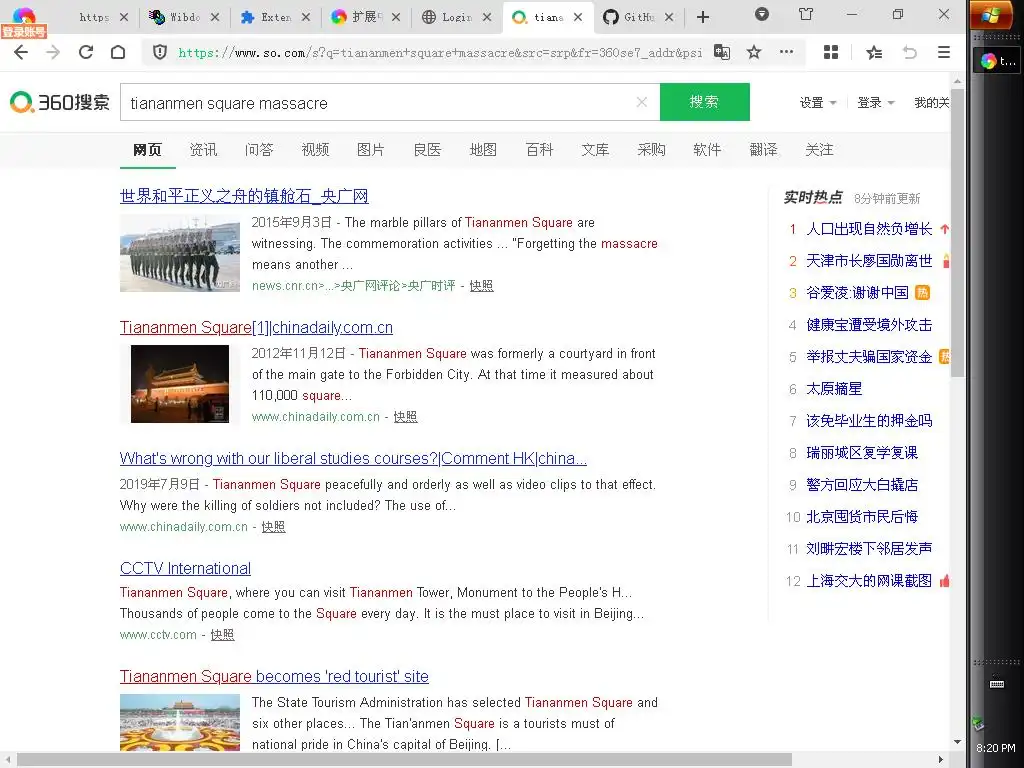Translate this page with the translate icon
The image size is (1024, 768).
pos(722,52)
